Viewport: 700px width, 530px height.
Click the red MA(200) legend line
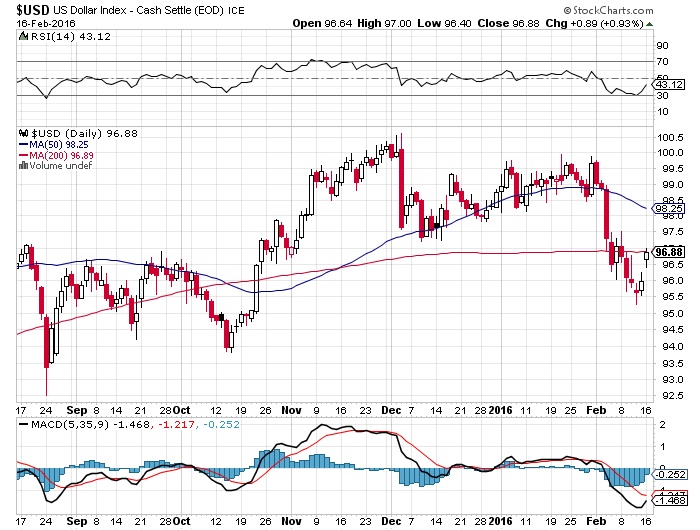coord(24,155)
